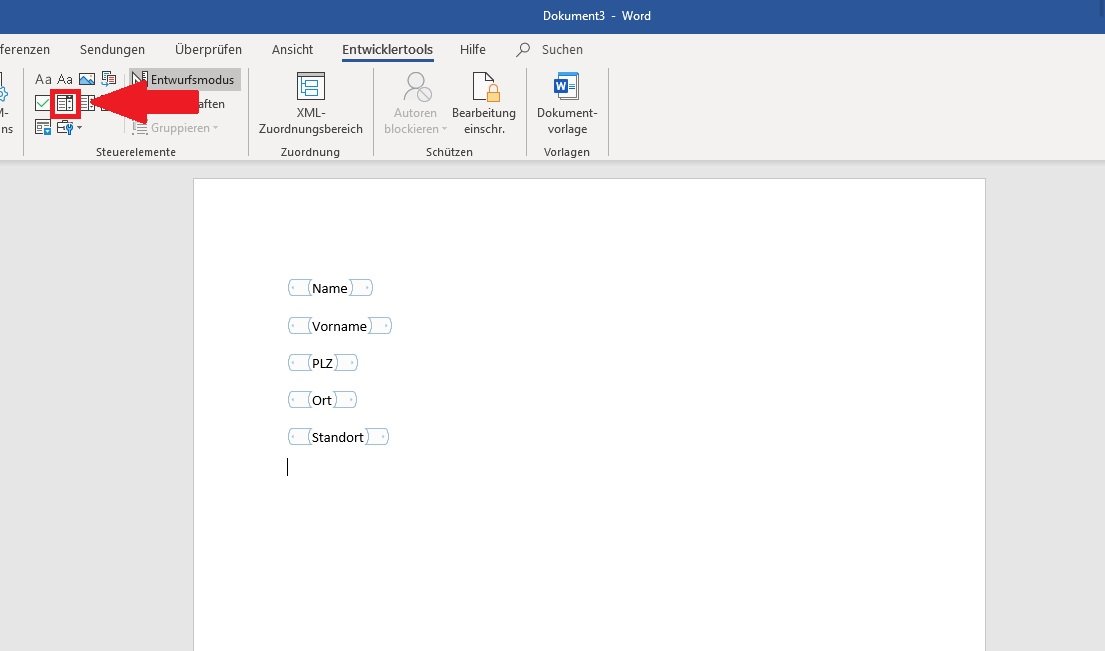Click the Vorname content control text
The image size is (1105, 651).
point(340,326)
